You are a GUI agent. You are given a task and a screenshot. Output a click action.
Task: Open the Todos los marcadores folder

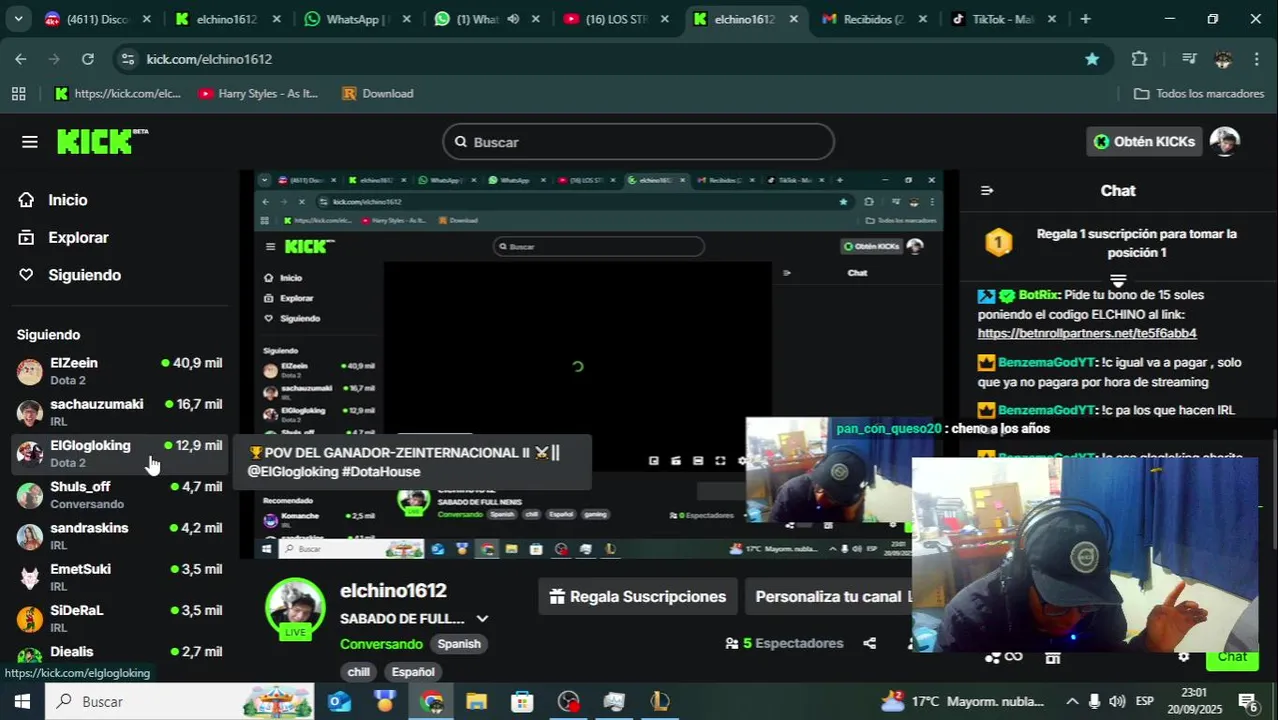tap(1199, 93)
